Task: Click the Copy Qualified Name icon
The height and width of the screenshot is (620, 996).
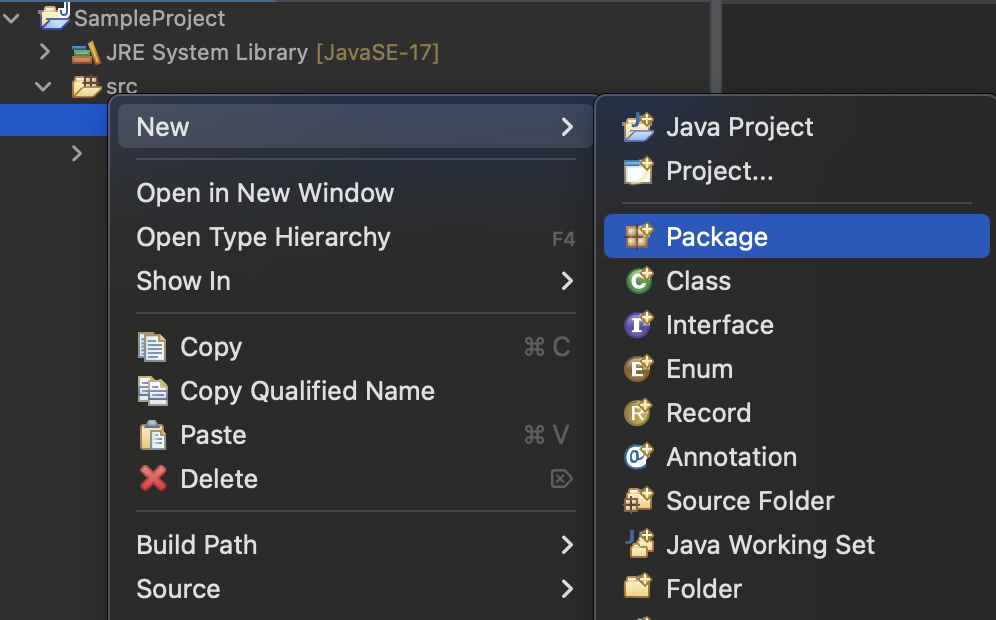Action: coord(153,391)
